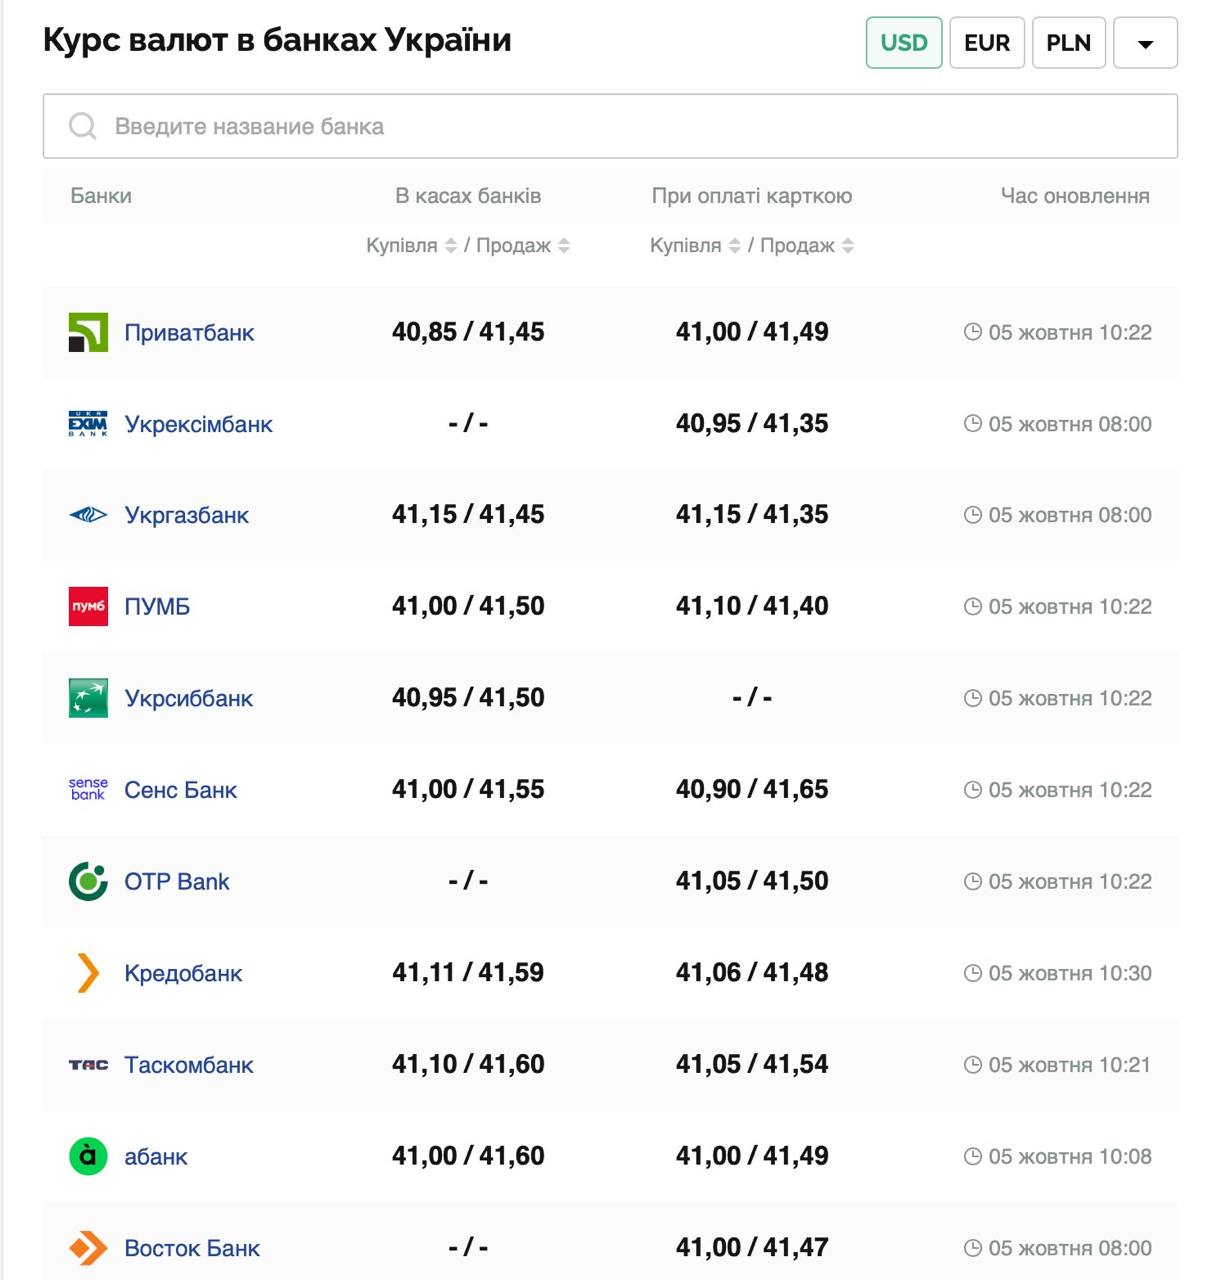
Task: Click the Ukrsibbank green star logo
Action: (x=88, y=698)
